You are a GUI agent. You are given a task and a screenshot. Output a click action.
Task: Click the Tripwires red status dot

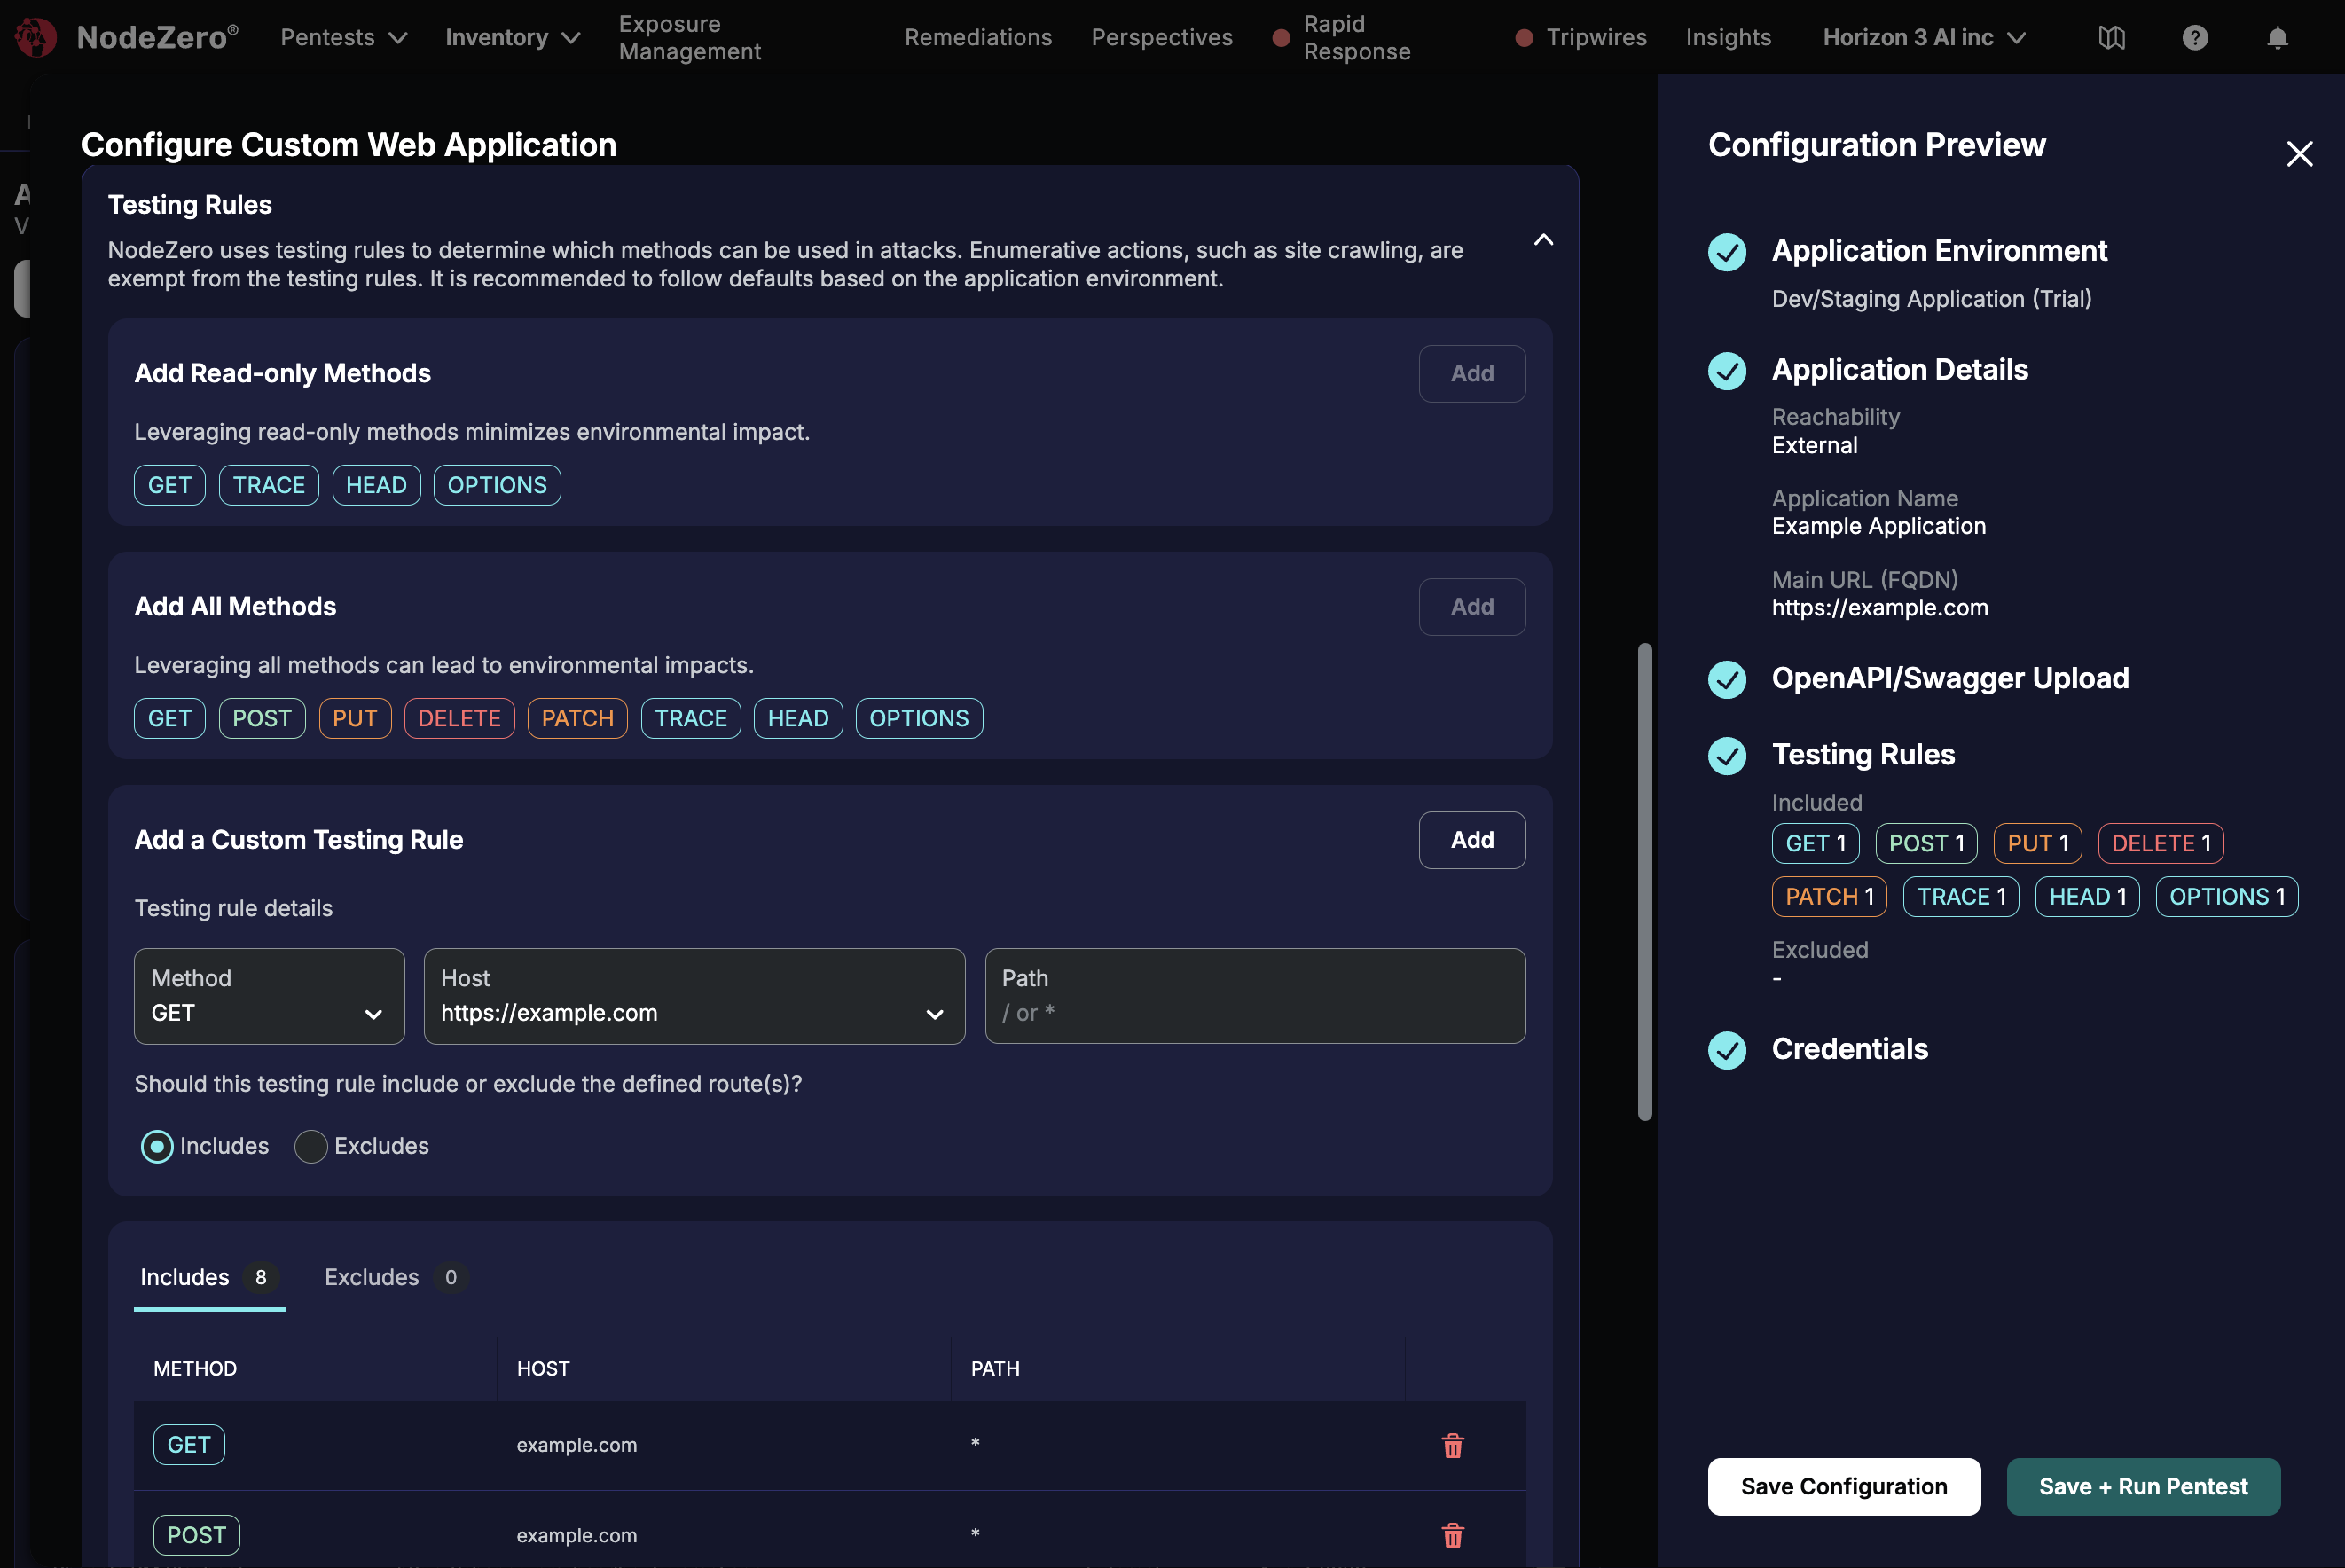[1524, 38]
